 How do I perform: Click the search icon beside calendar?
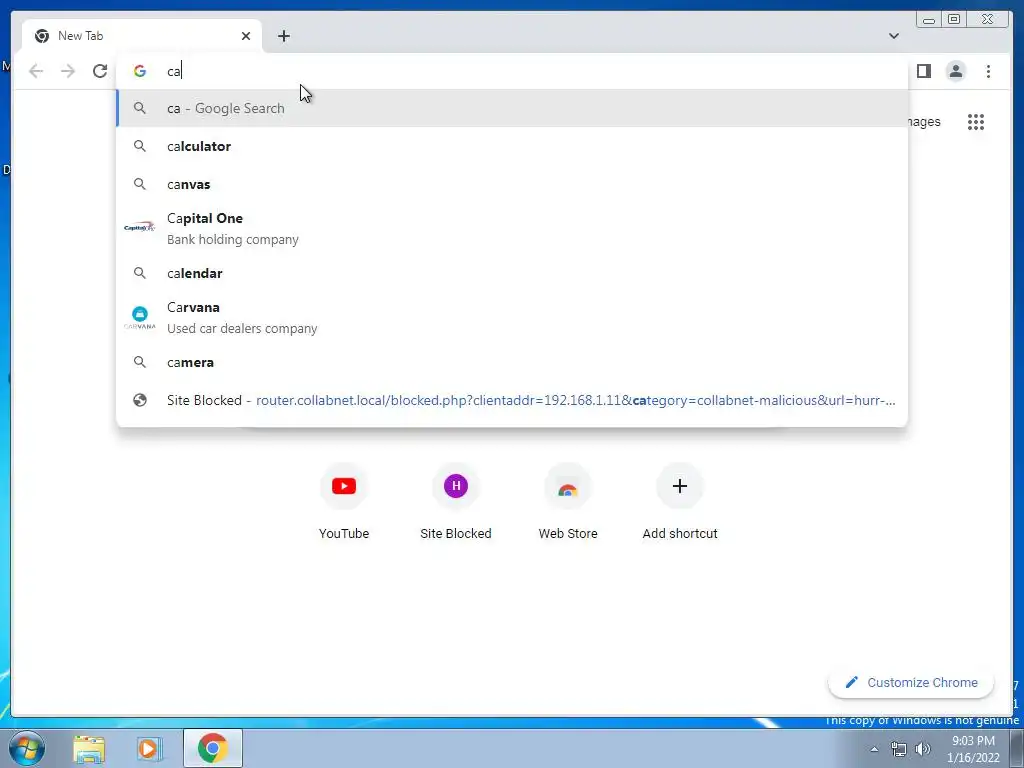(x=140, y=273)
